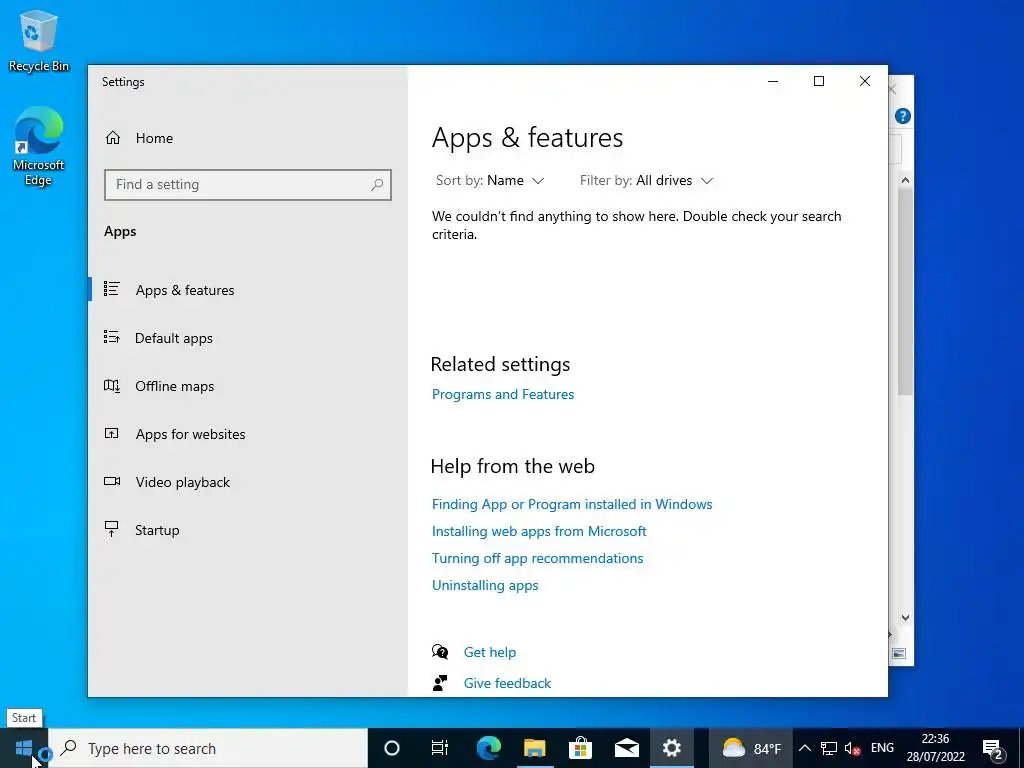Open Cortana from the taskbar
The height and width of the screenshot is (768, 1024).
point(392,748)
